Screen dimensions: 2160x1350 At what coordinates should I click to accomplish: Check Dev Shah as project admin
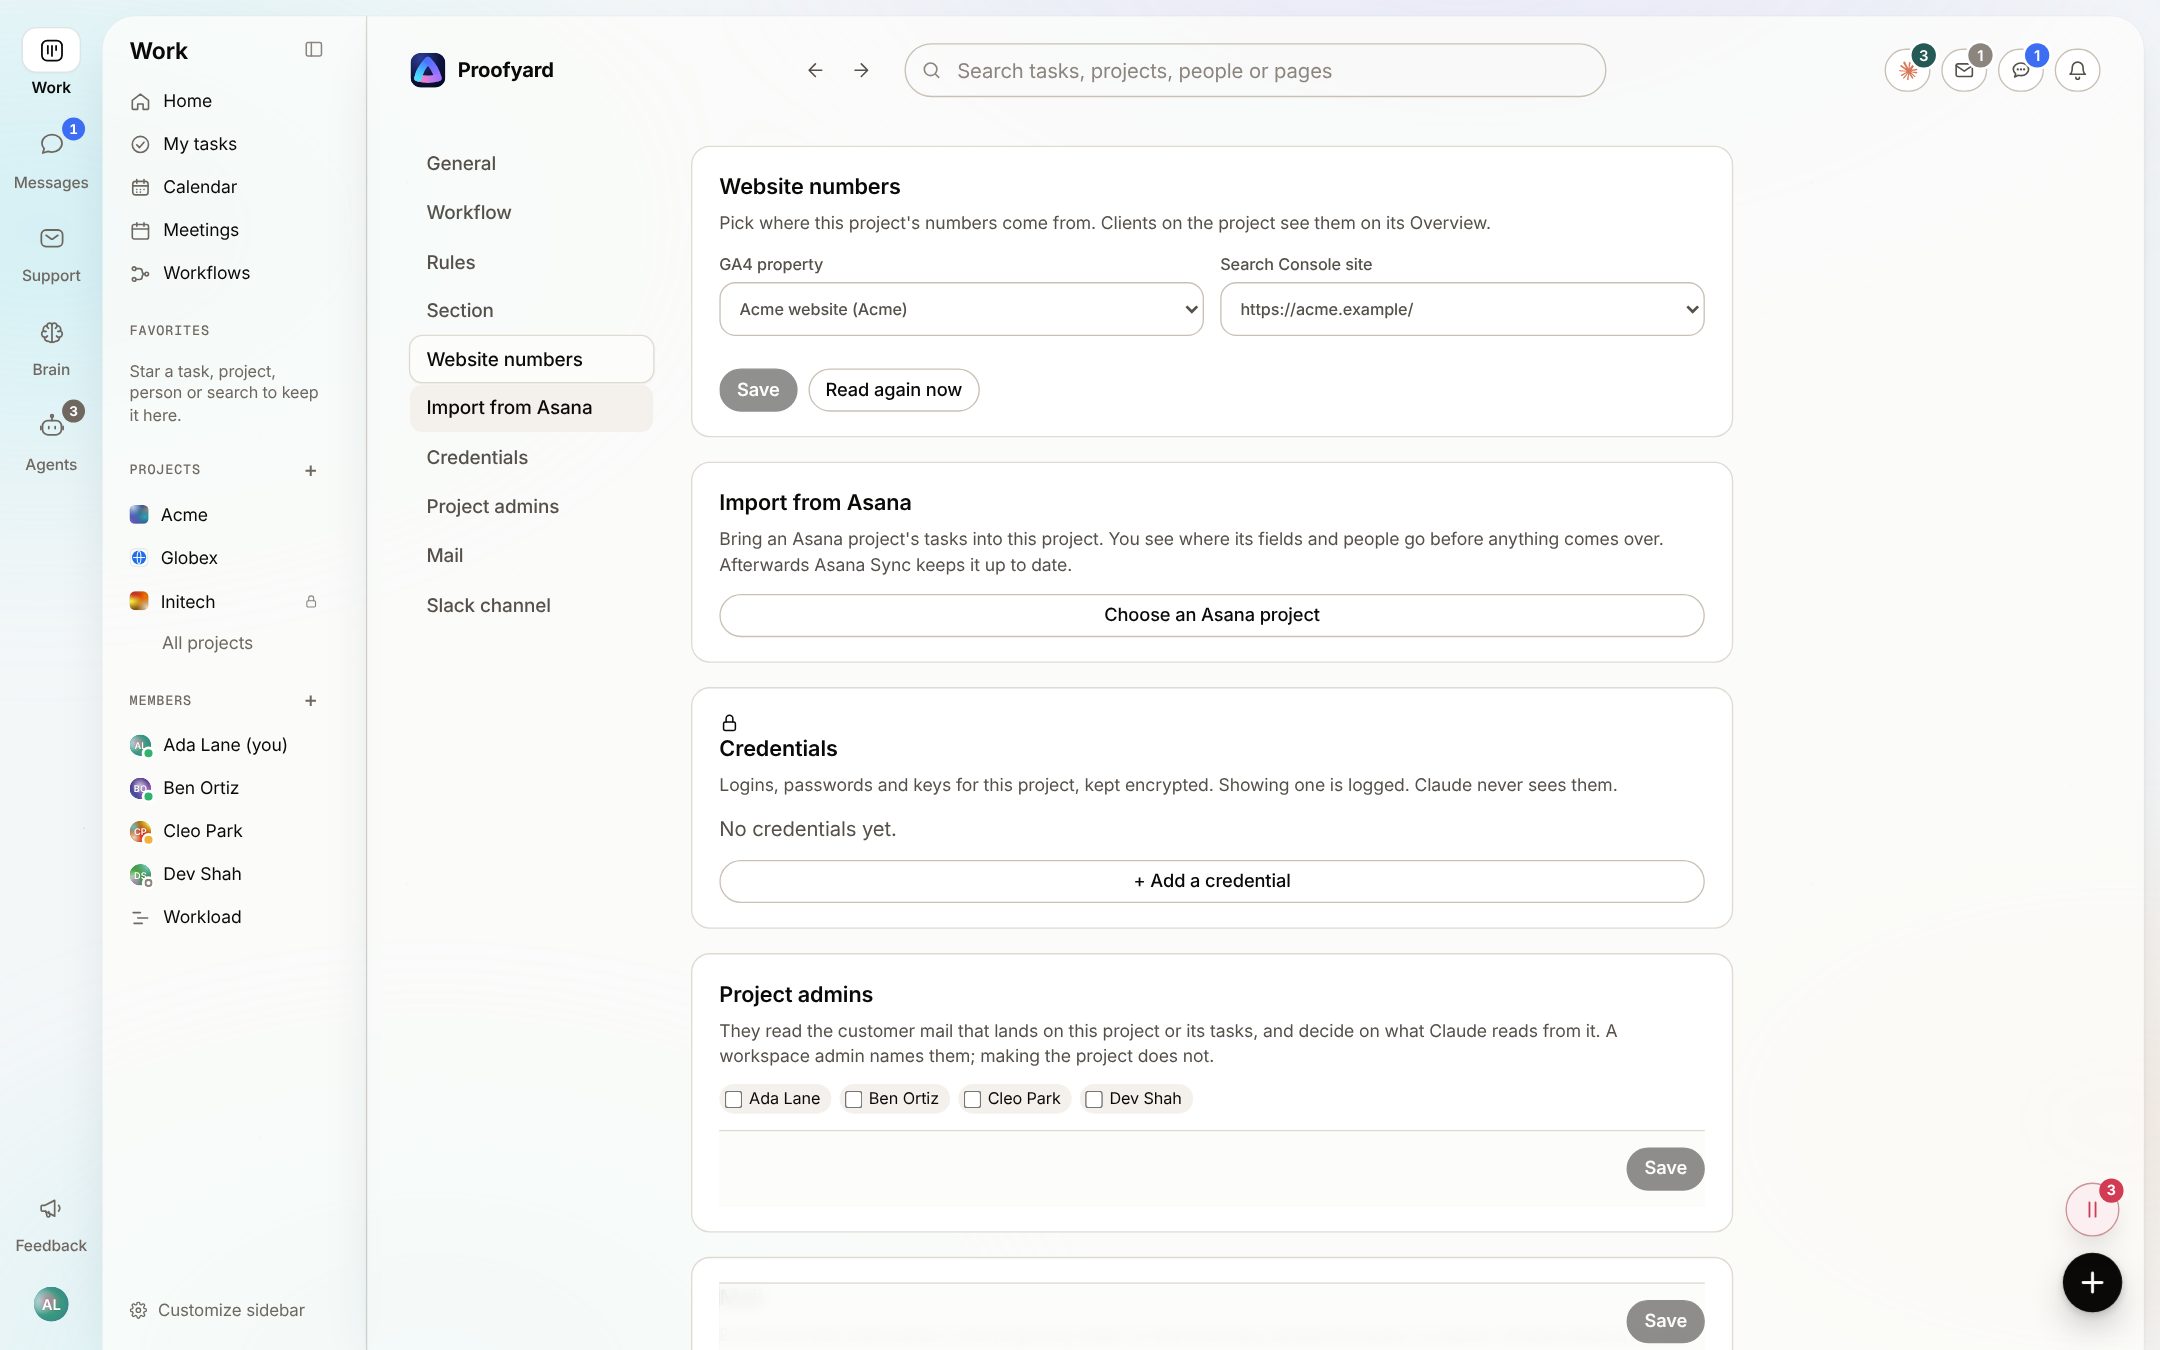(x=1094, y=1099)
